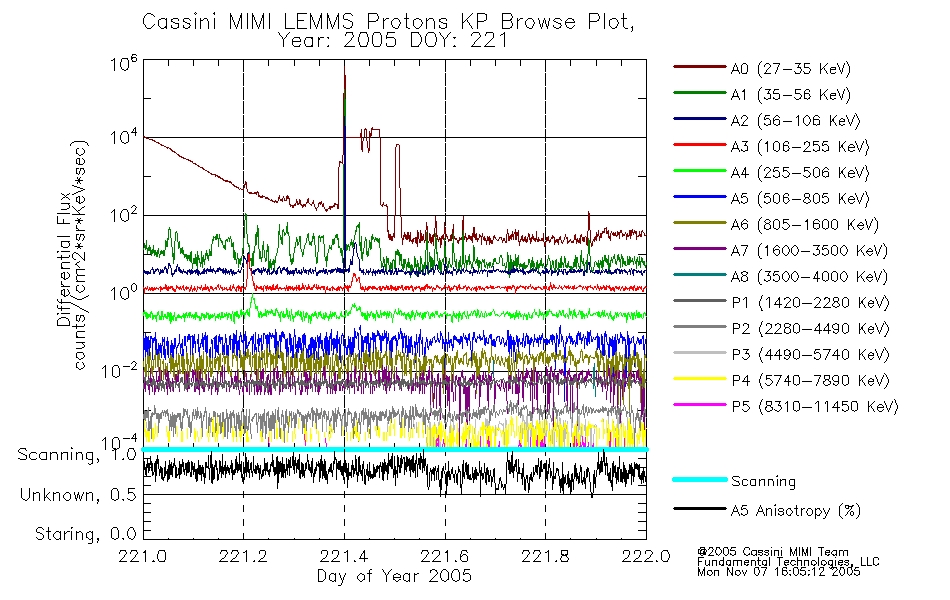The width and height of the screenshot is (950, 600).
Task: Click the P3 (4490-5740 KeV) legend label
Action: tap(810, 355)
